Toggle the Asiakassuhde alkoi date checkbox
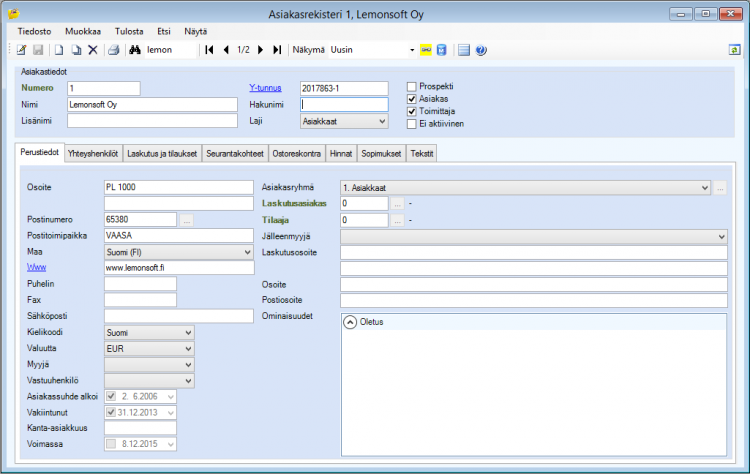Viewport: 750px width, 474px height. click(111, 396)
